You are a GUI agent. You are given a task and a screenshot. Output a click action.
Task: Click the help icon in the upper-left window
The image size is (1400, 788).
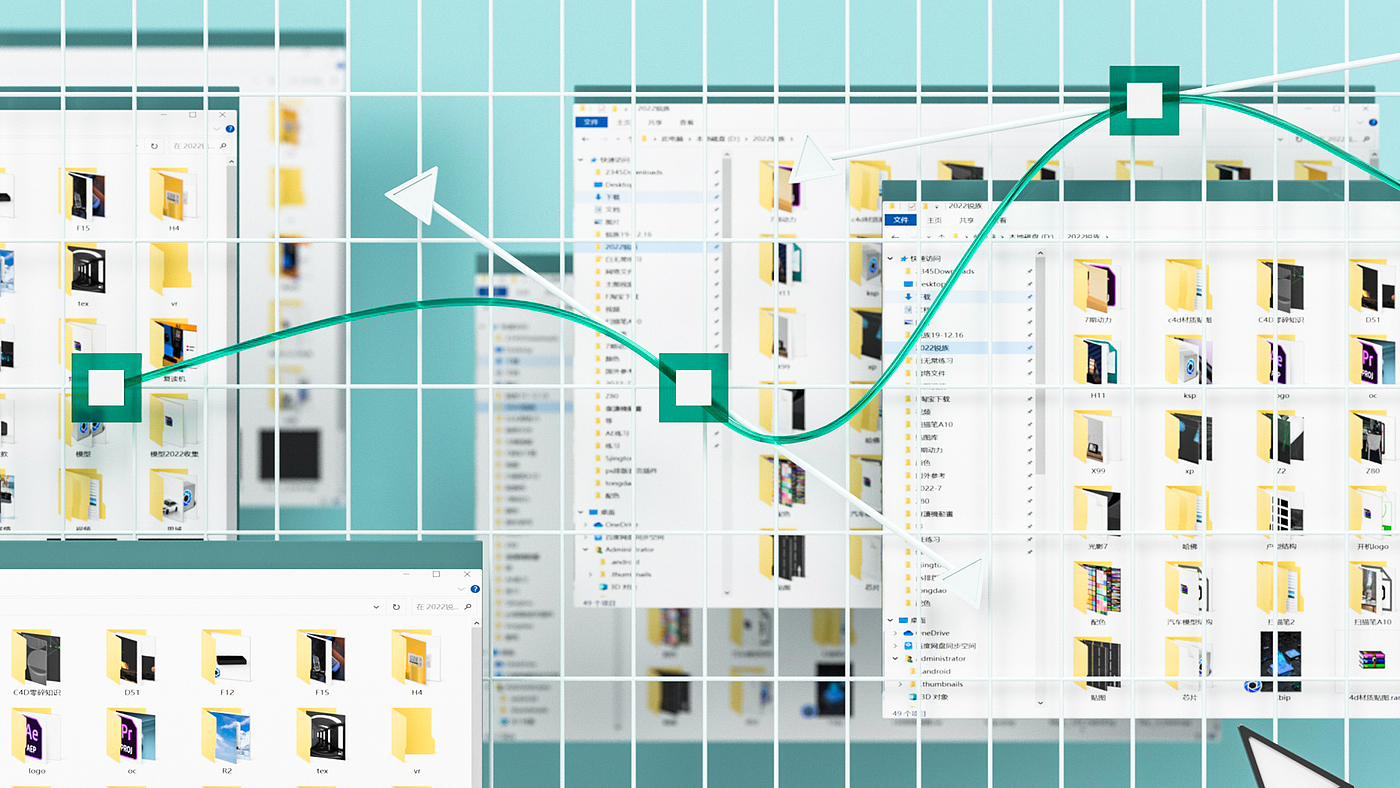tap(230, 129)
